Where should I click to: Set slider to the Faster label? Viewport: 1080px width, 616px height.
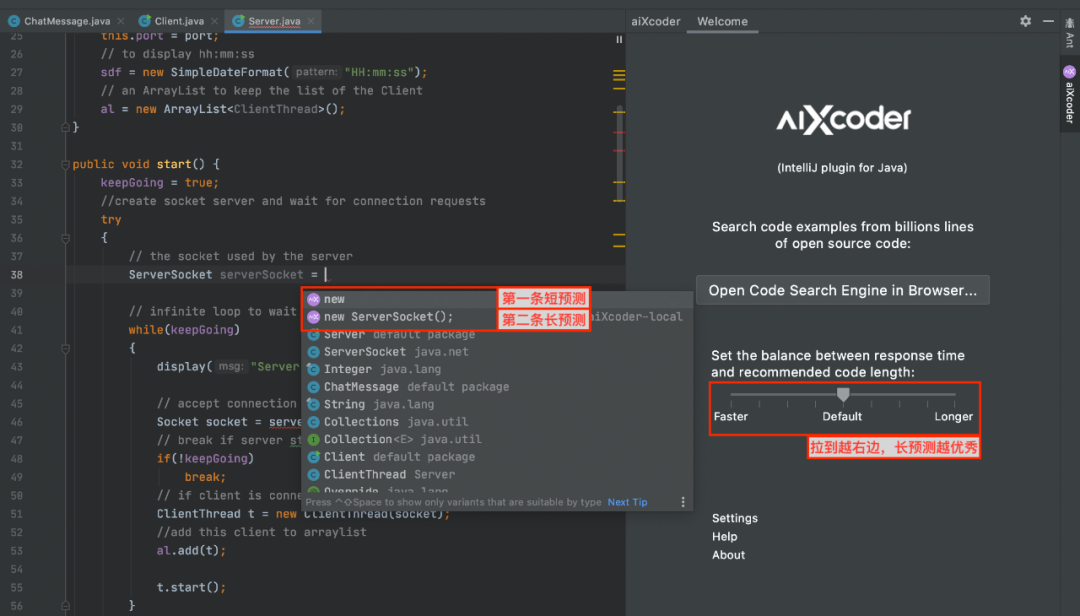[731, 416]
